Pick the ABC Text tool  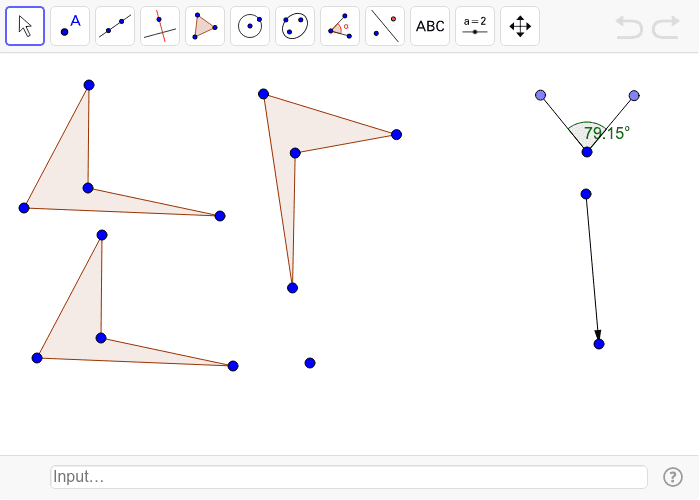click(430, 26)
